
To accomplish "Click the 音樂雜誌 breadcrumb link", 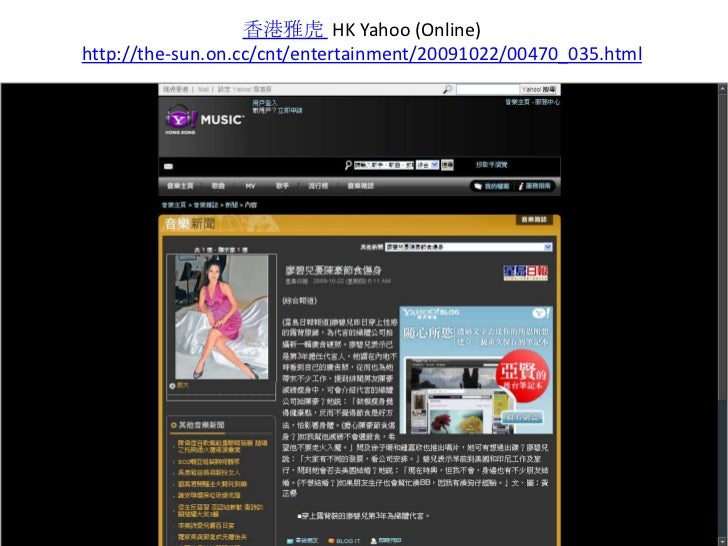I will click(x=206, y=205).
